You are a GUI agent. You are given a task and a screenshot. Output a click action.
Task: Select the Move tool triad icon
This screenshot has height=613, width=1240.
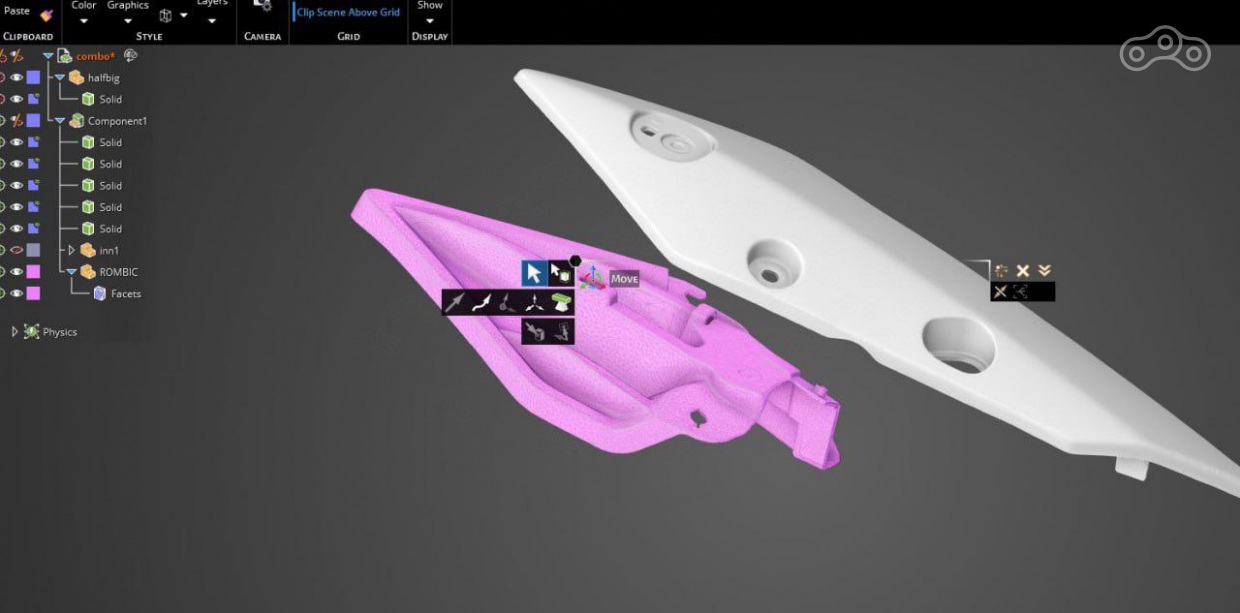pos(591,278)
